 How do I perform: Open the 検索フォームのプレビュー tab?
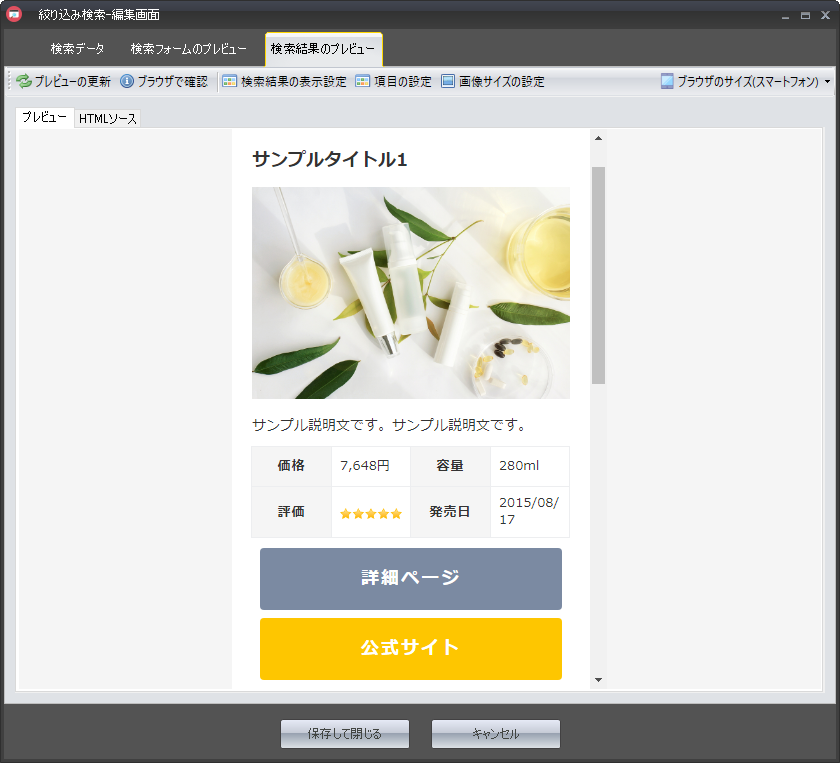tap(188, 49)
